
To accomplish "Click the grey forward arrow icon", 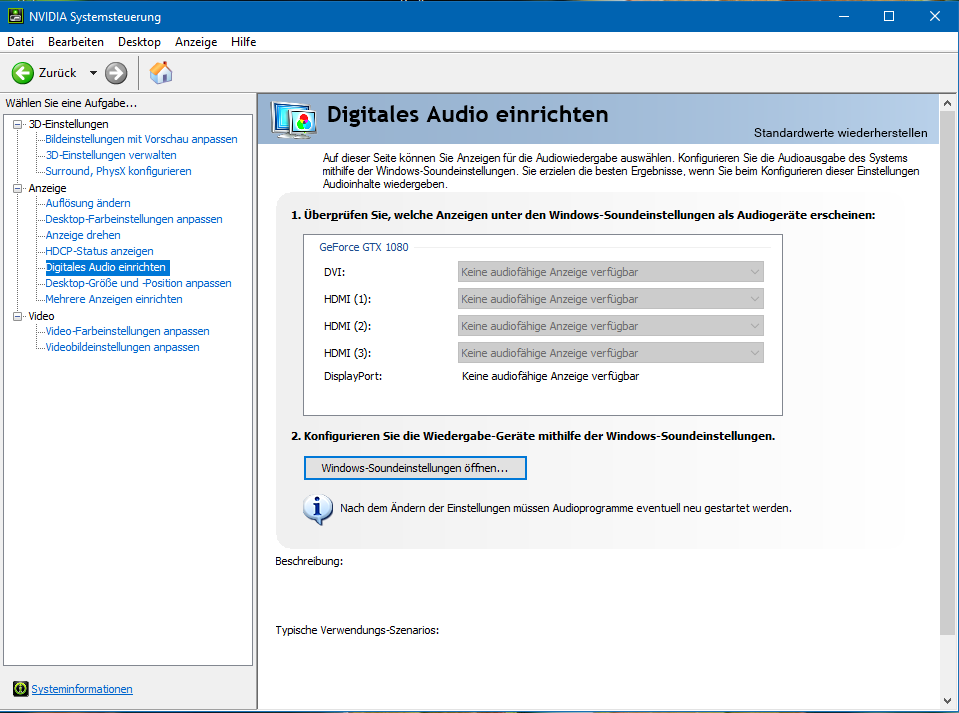I will click(116, 73).
